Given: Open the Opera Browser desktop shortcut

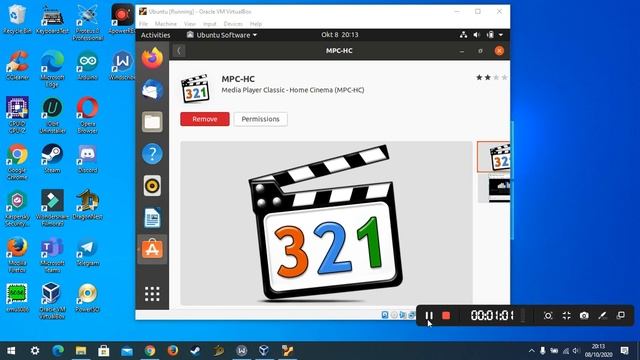Looking at the screenshot, I should tap(87, 115).
